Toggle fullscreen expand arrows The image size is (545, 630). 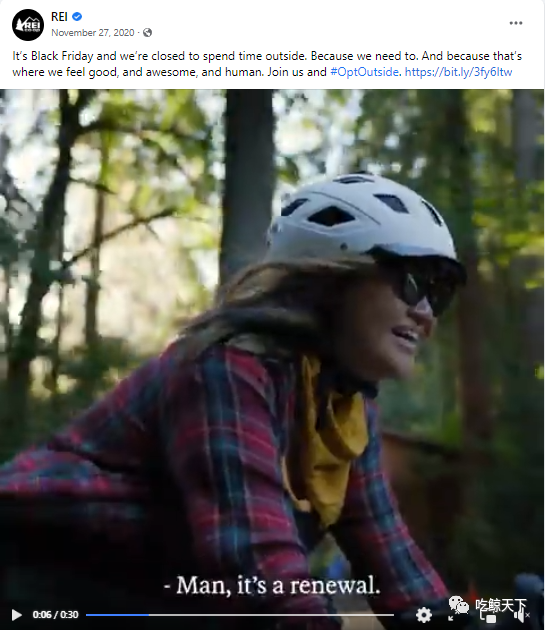pos(457,614)
